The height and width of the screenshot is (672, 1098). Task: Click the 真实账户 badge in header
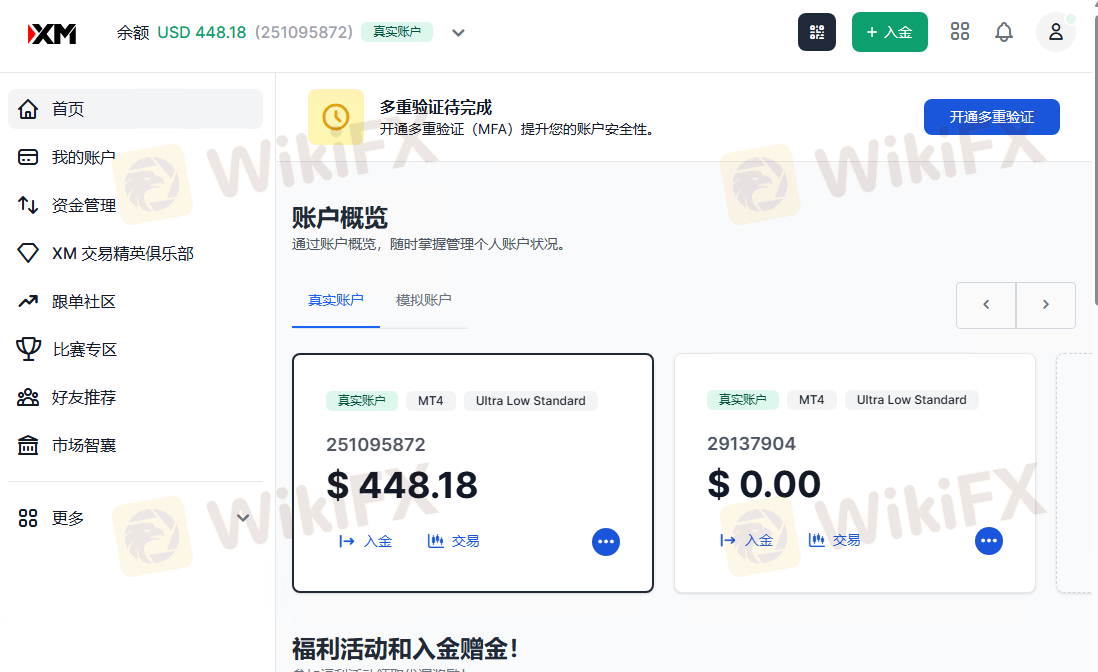(397, 32)
